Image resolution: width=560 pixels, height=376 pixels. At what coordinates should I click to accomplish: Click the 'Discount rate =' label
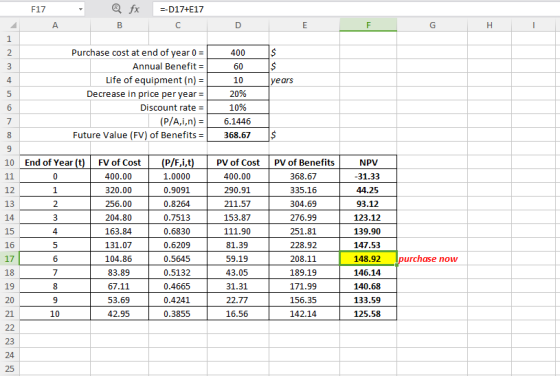coord(172,107)
